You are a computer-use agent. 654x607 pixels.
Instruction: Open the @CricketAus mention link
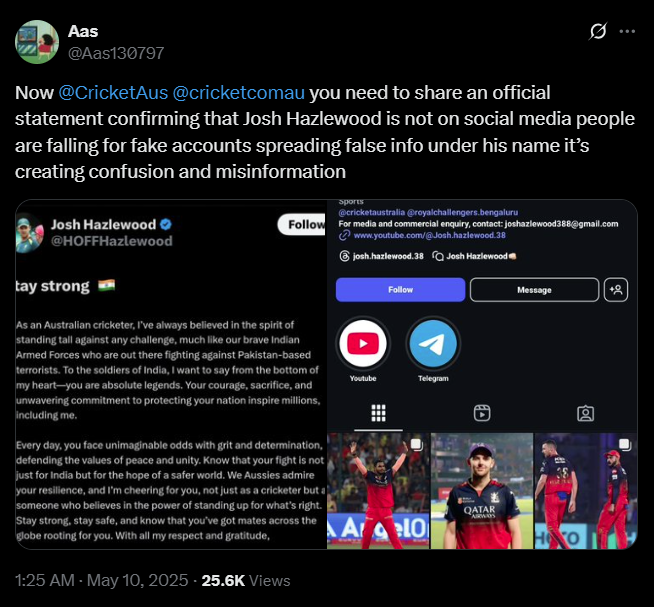tap(113, 93)
